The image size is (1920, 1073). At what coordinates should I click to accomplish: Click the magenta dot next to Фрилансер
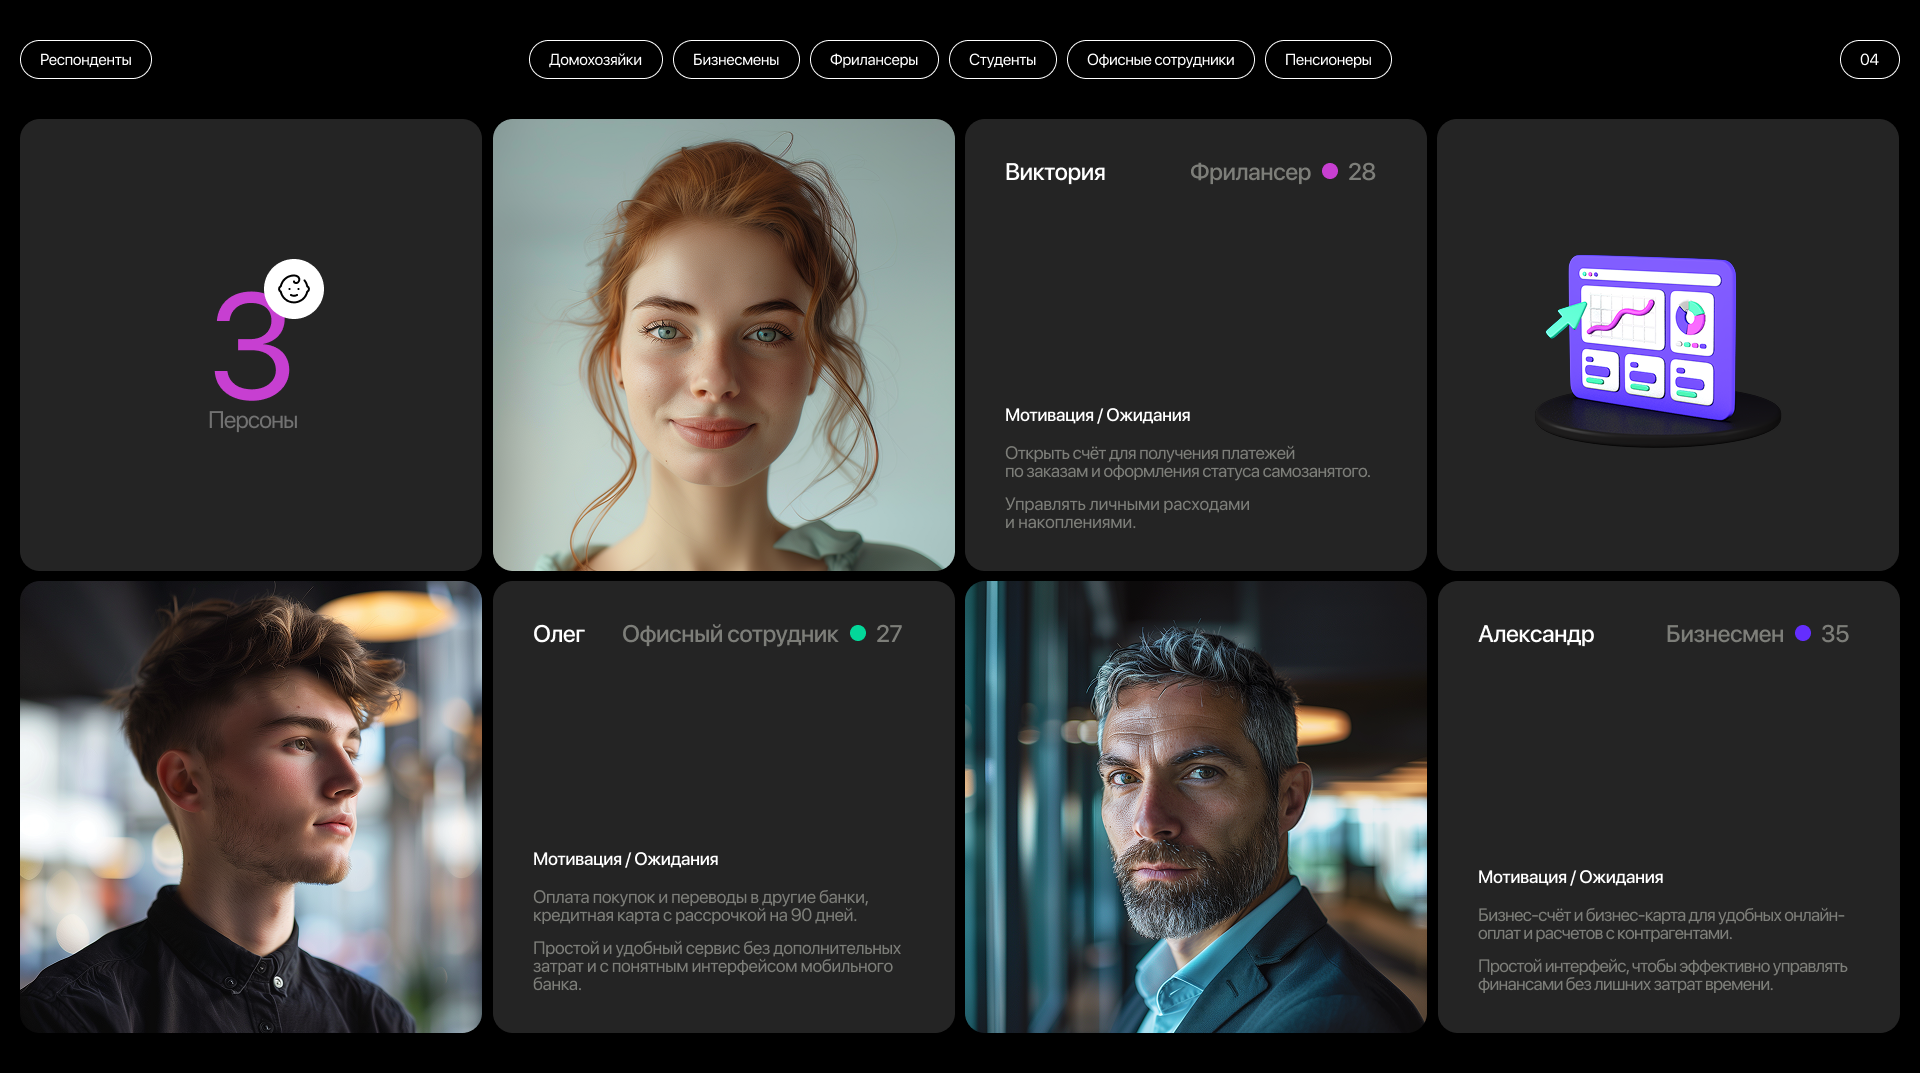1330,171
